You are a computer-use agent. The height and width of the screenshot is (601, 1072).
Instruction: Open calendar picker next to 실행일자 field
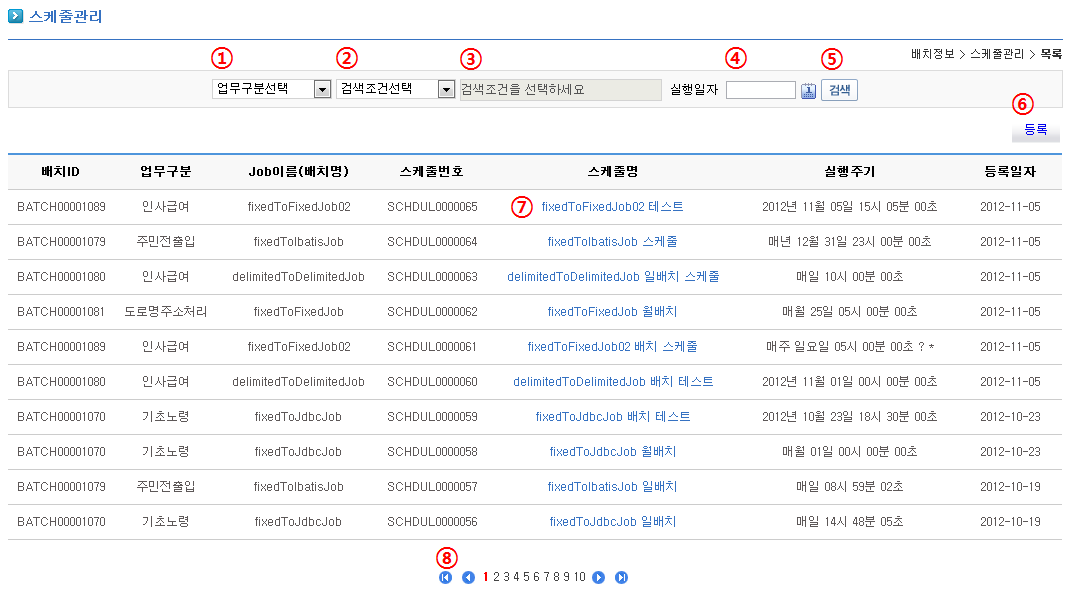(809, 91)
